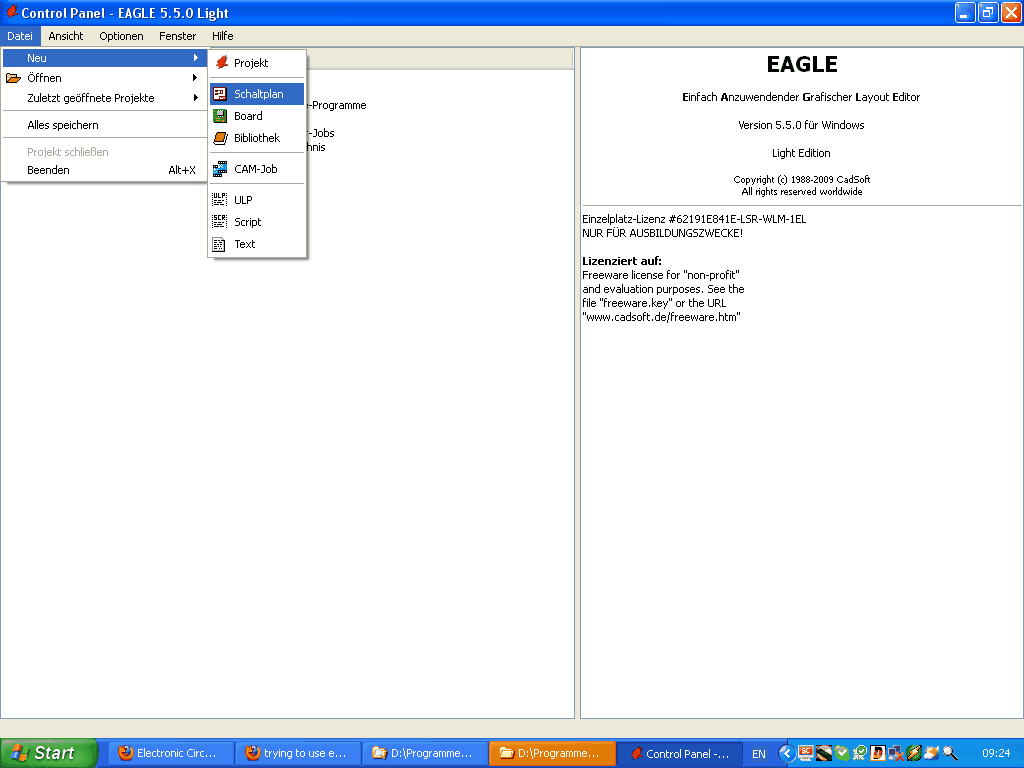The image size is (1024, 768).
Task: Click the 'Light Edition' text
Action: 801,153
